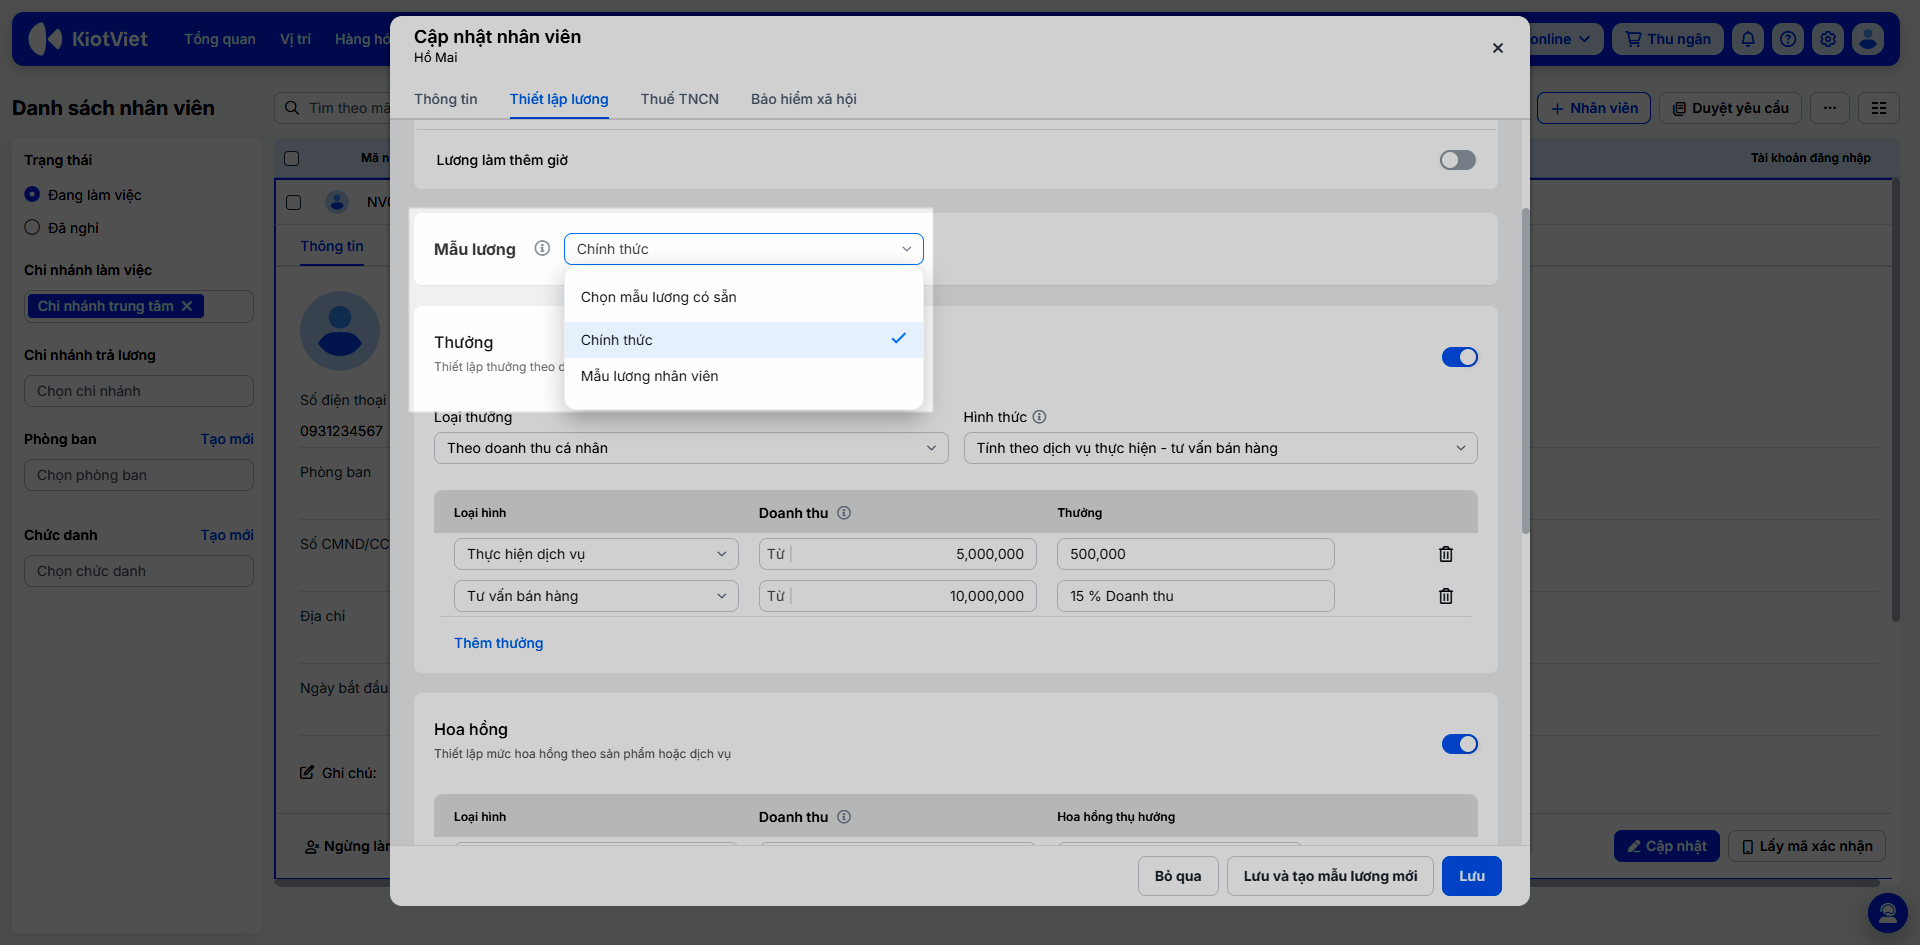The image size is (1920, 945).
Task: Open the notifications bell icon
Action: point(1748,39)
